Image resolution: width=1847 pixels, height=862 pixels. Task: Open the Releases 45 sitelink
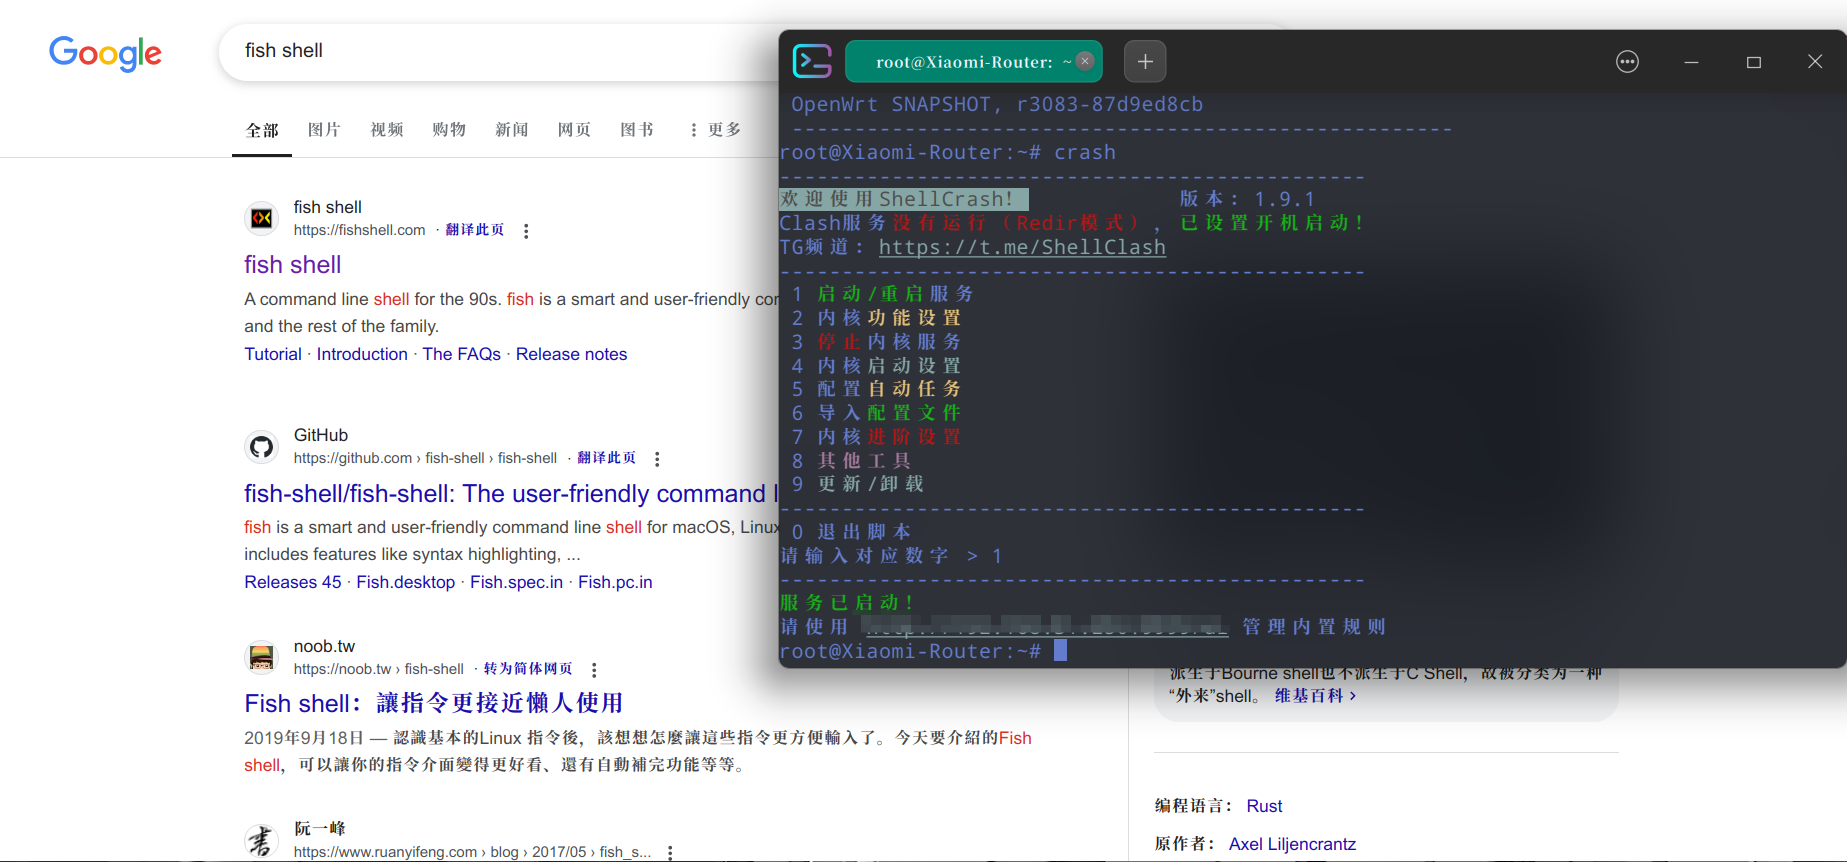(x=293, y=582)
